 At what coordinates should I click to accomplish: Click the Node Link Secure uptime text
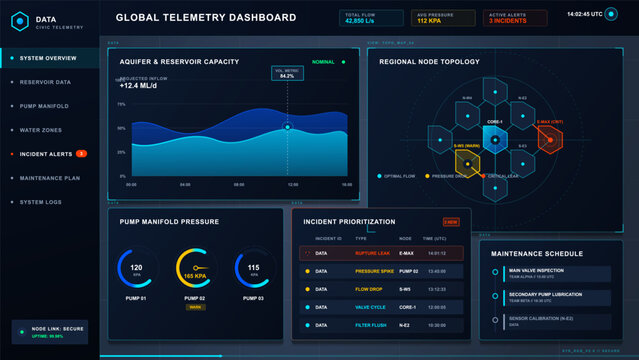47,336
